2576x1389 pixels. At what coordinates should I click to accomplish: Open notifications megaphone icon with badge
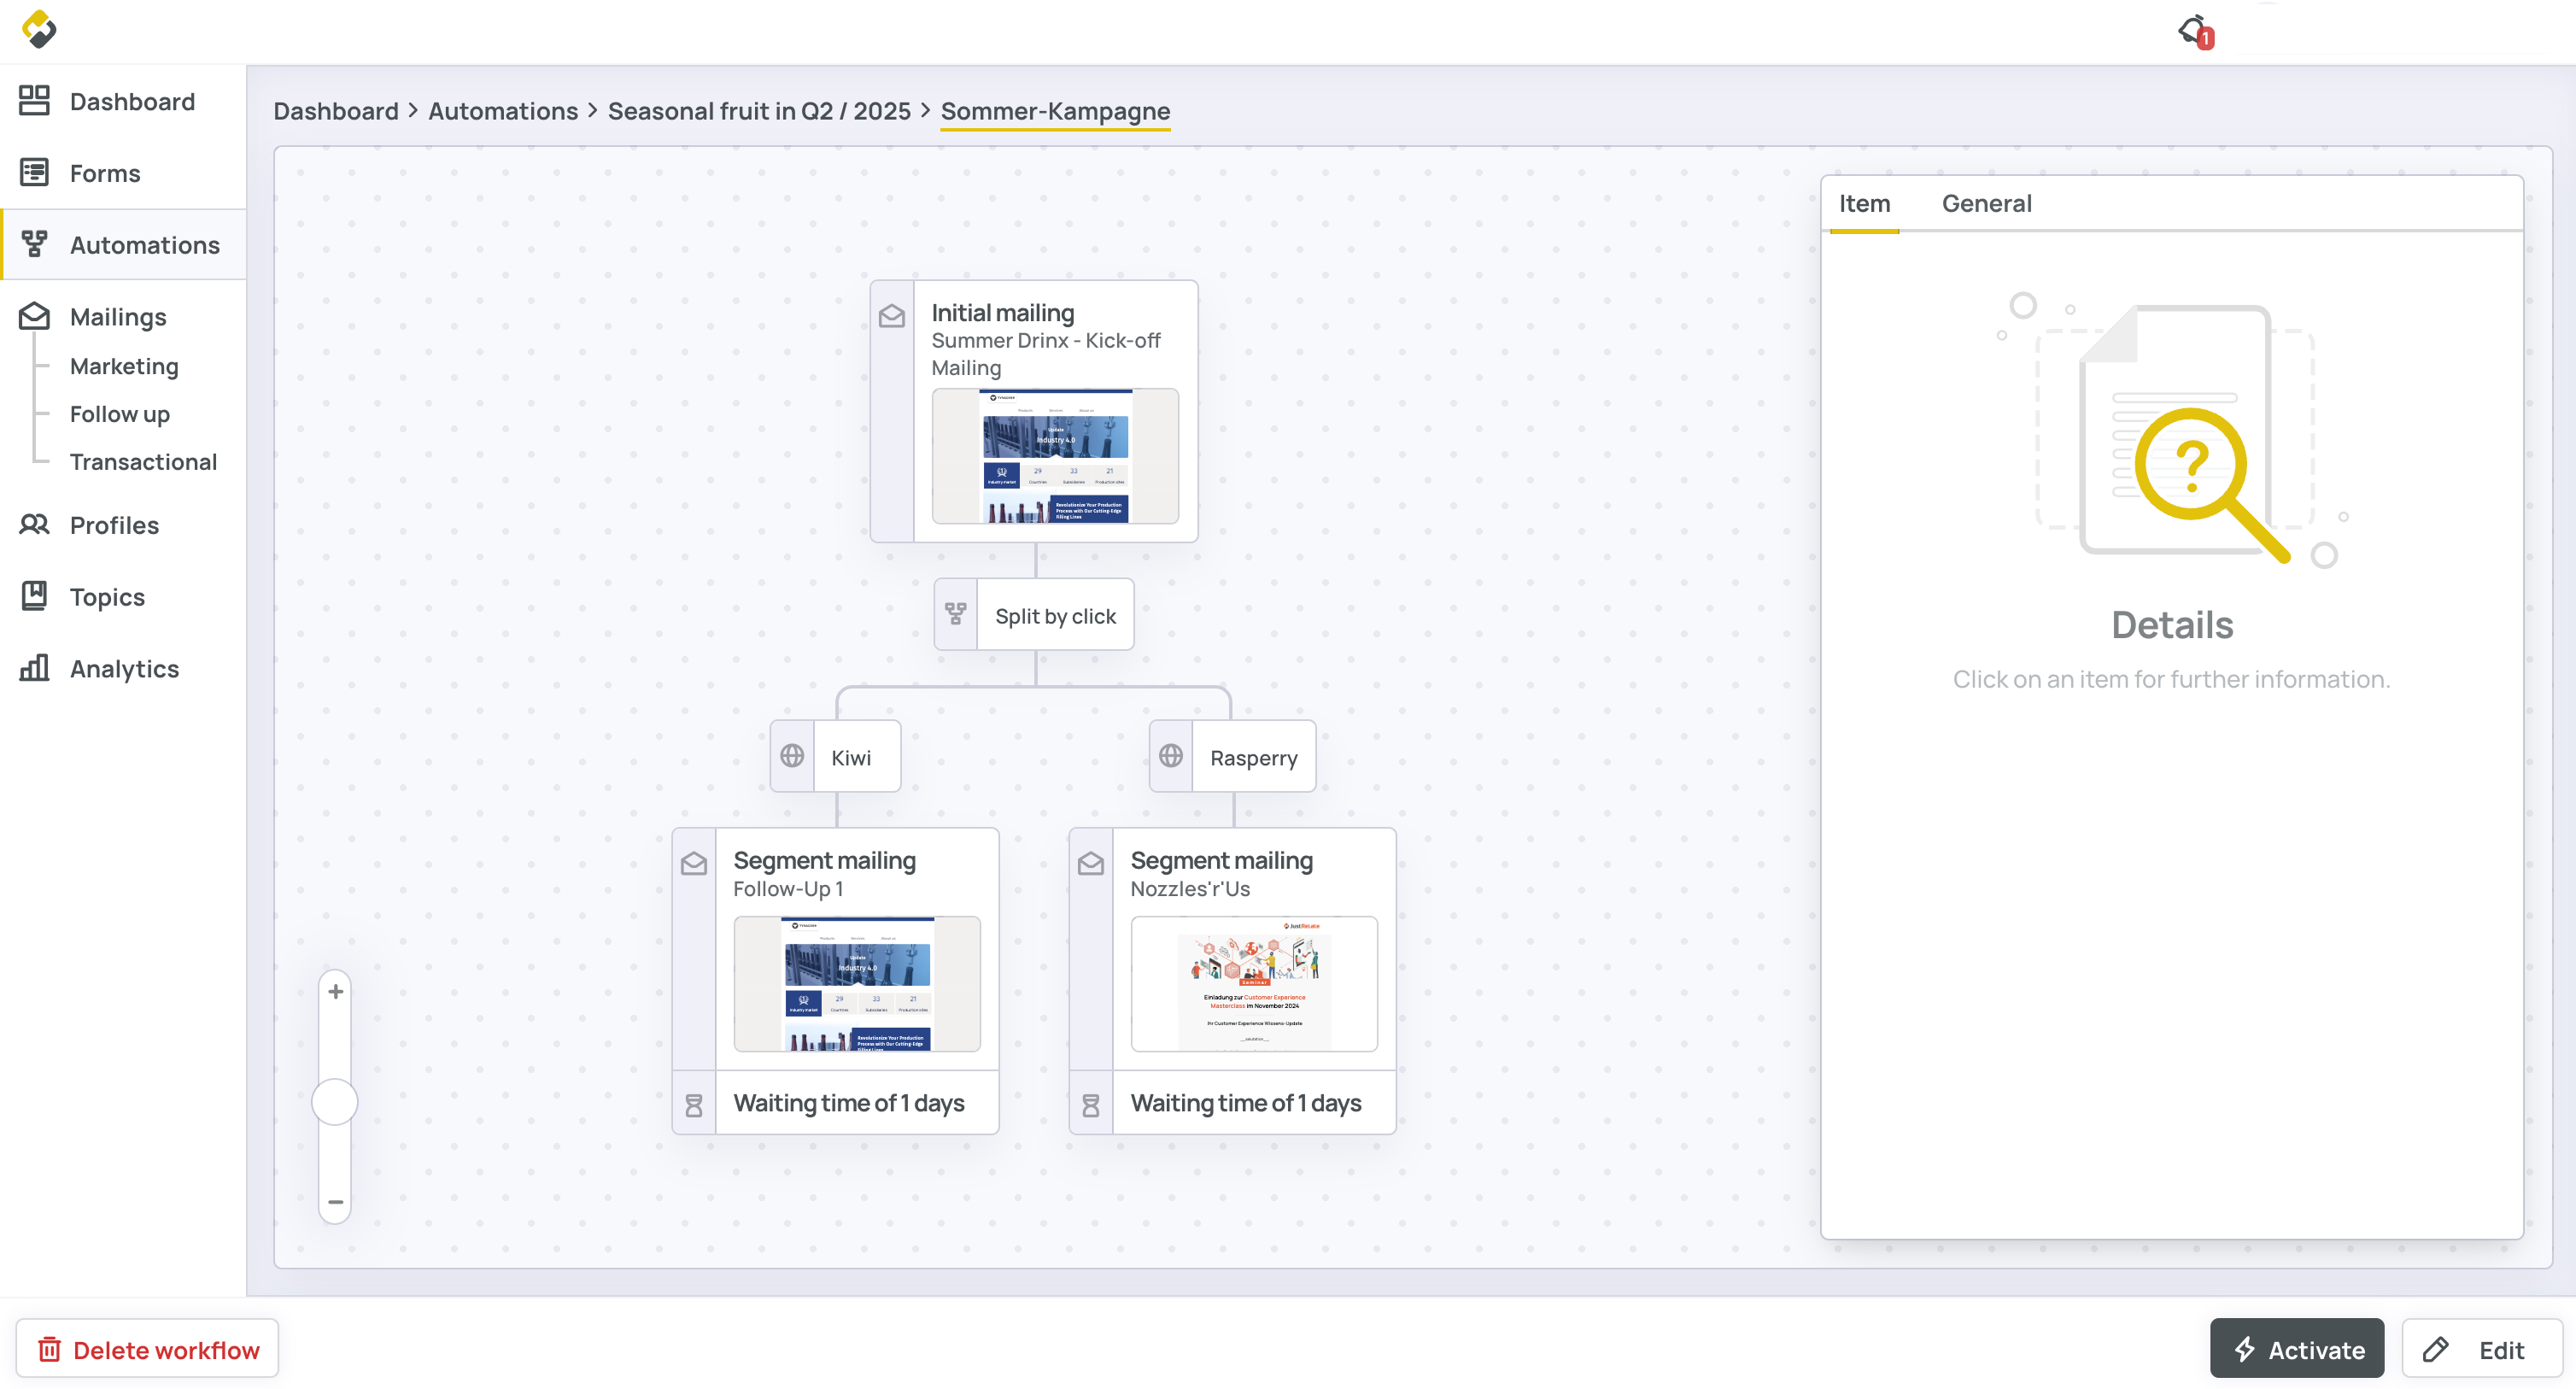(x=2195, y=31)
